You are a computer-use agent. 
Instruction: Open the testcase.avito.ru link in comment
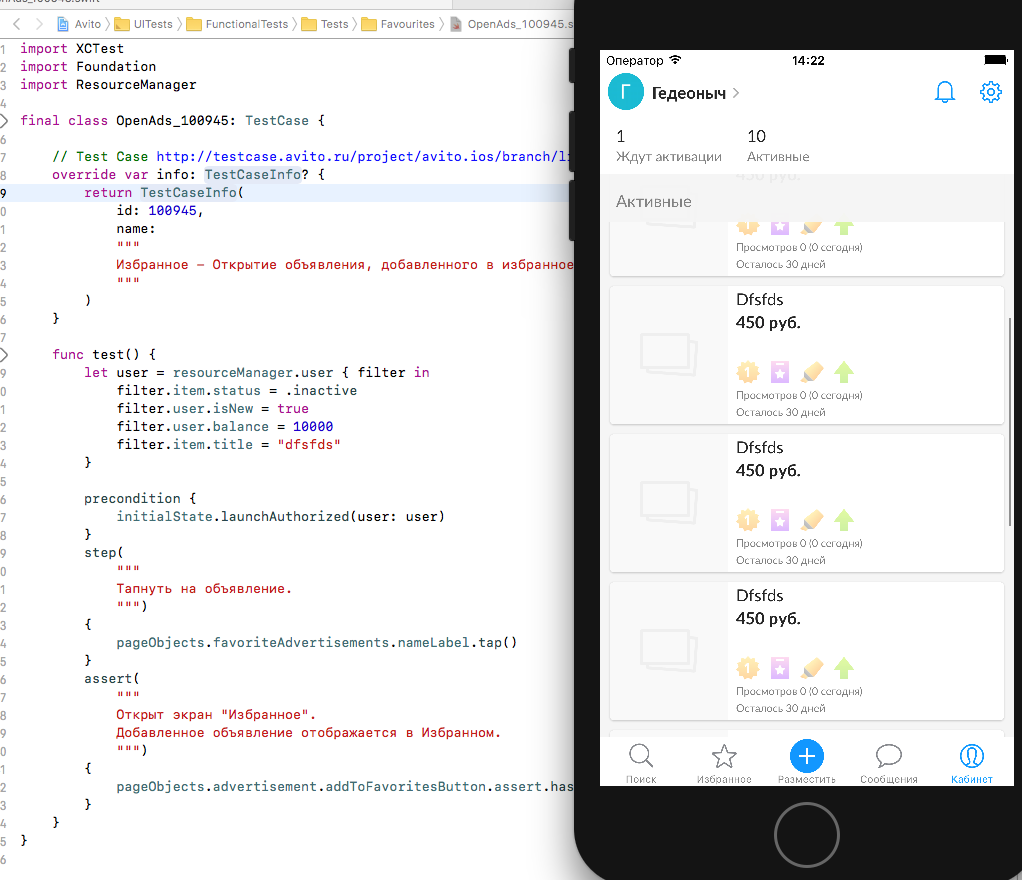364,156
